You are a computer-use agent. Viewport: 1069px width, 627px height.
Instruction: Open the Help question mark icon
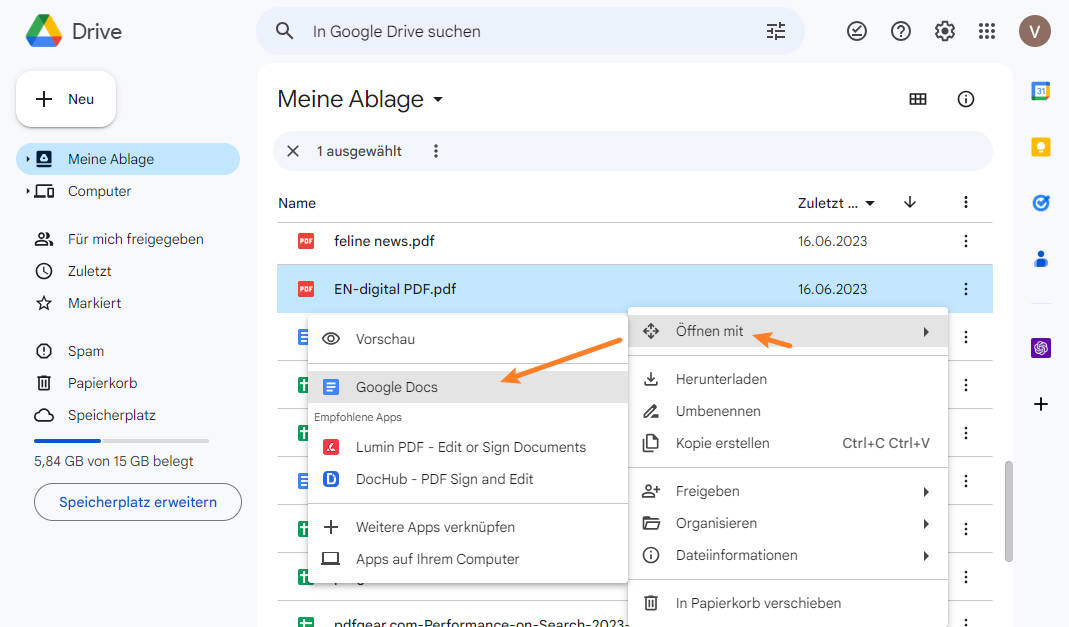coord(901,31)
